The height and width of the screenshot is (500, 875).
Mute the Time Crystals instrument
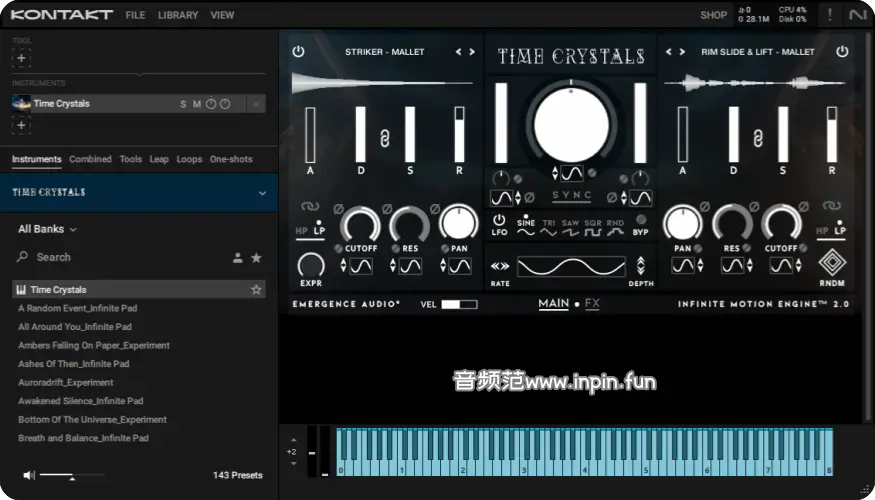196,104
